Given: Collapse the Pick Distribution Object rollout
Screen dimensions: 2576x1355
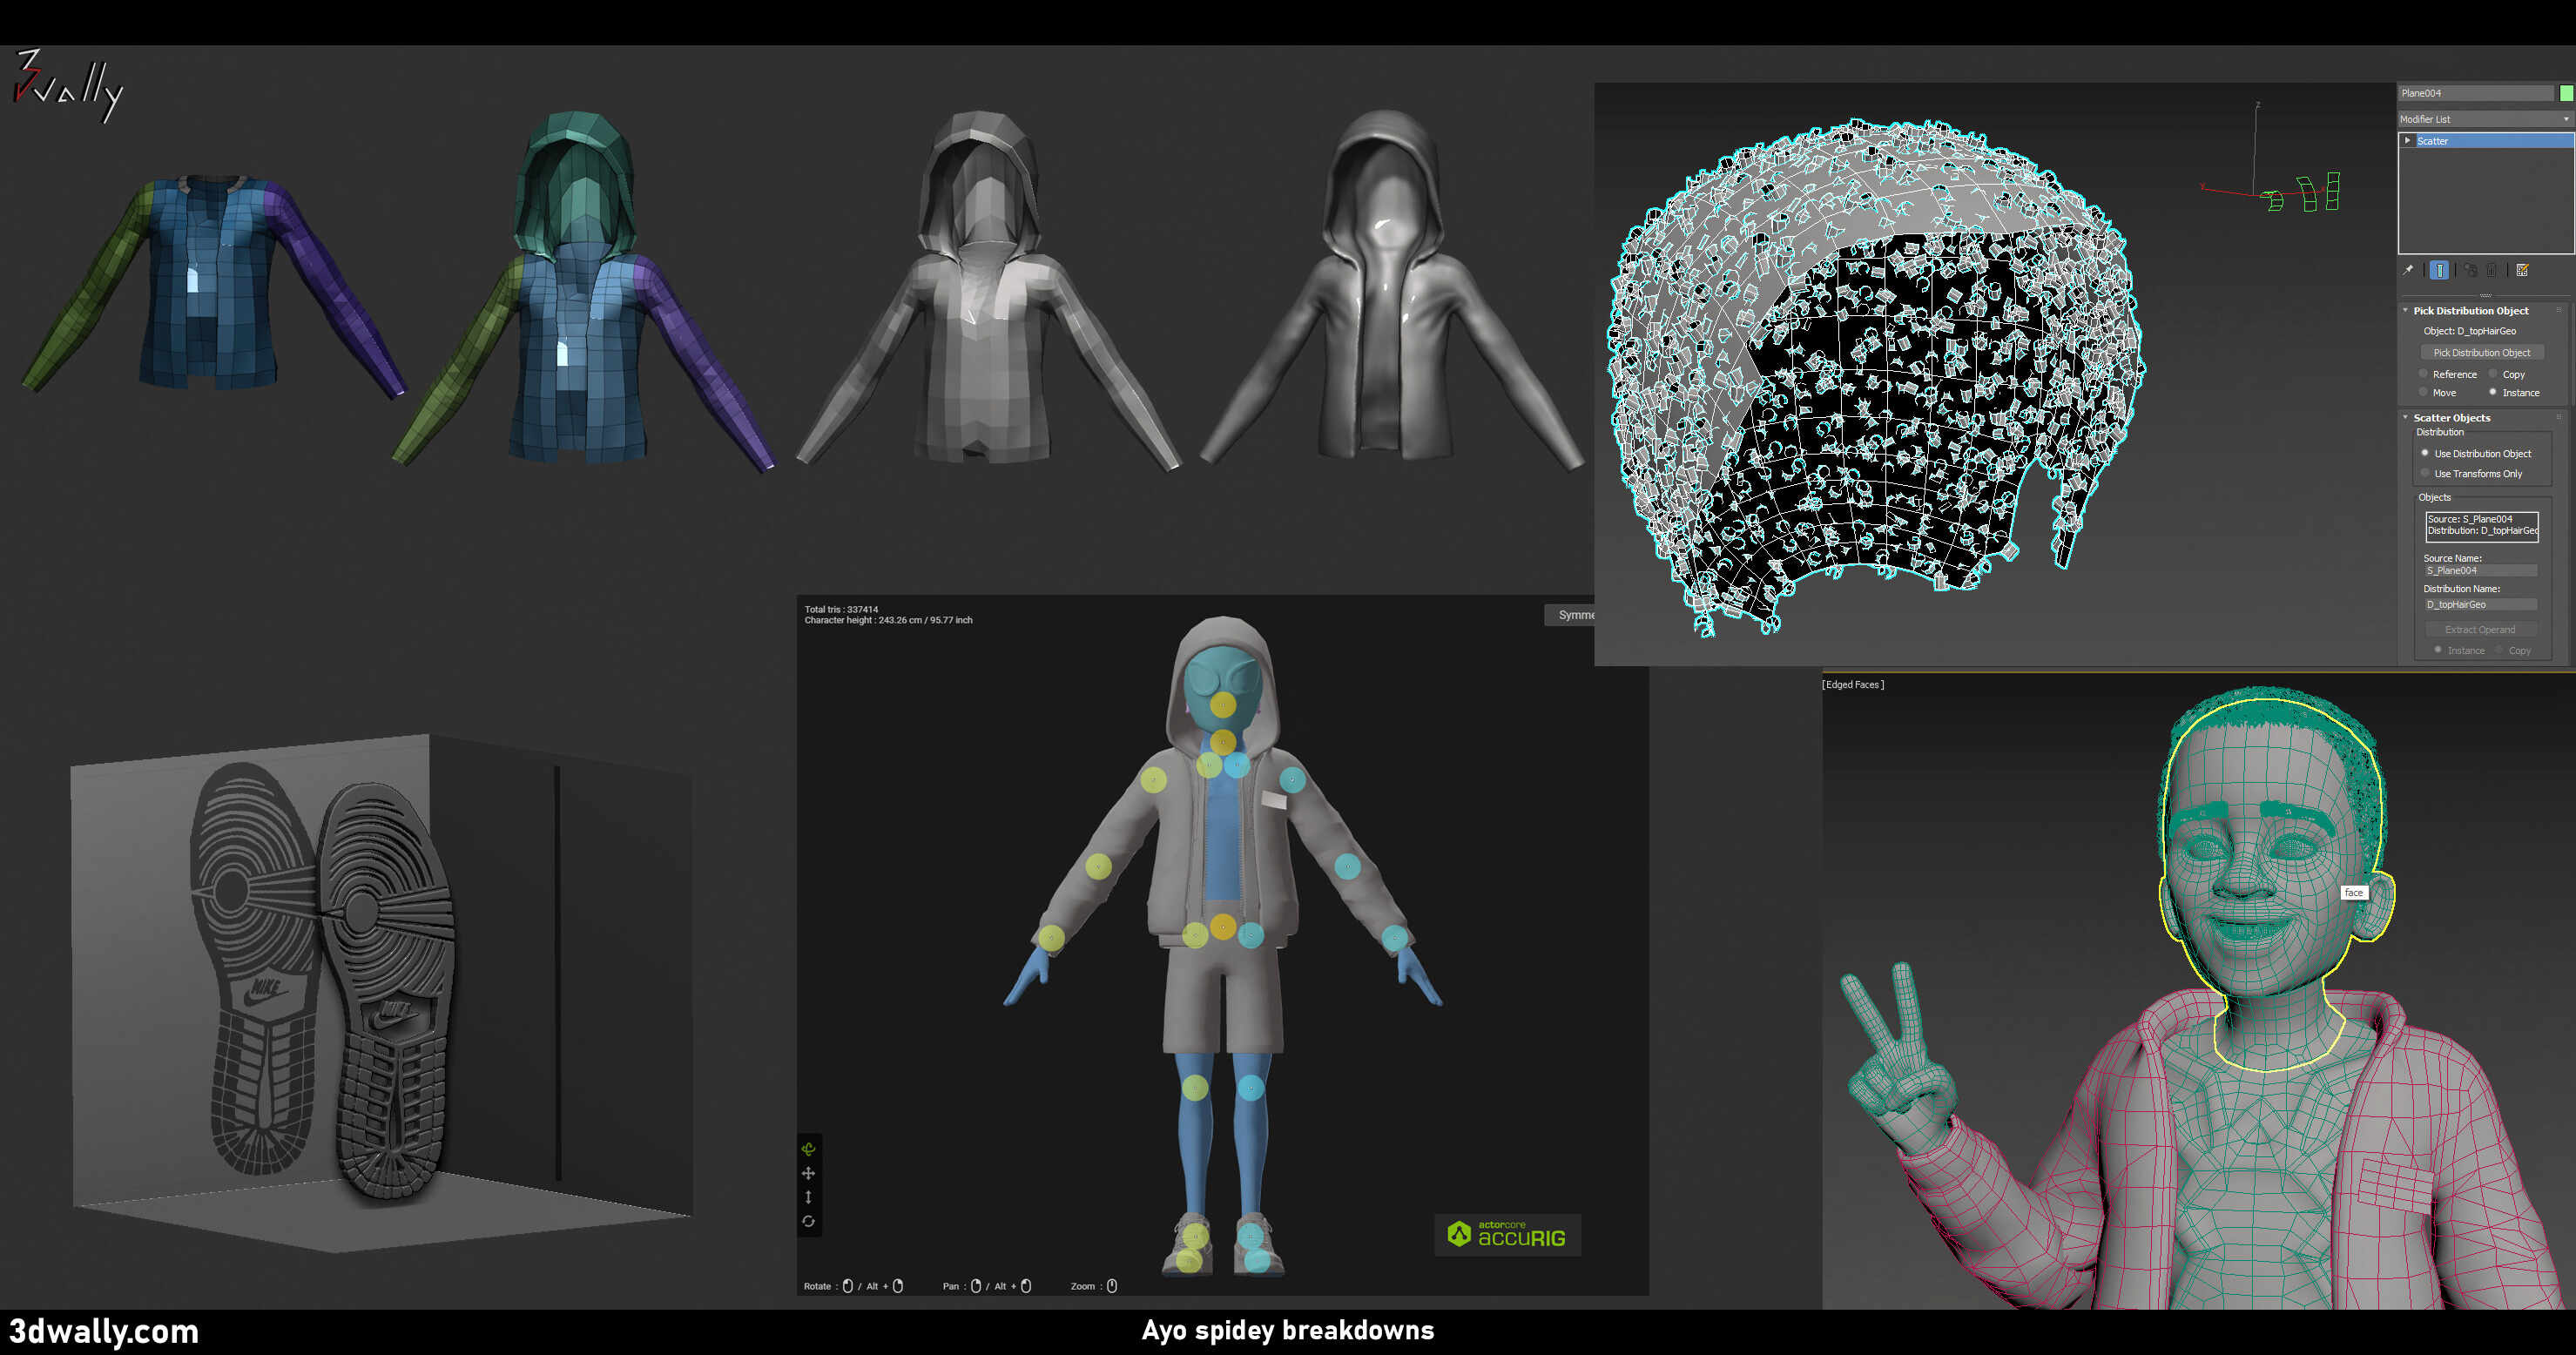Looking at the screenshot, I should click(2406, 311).
